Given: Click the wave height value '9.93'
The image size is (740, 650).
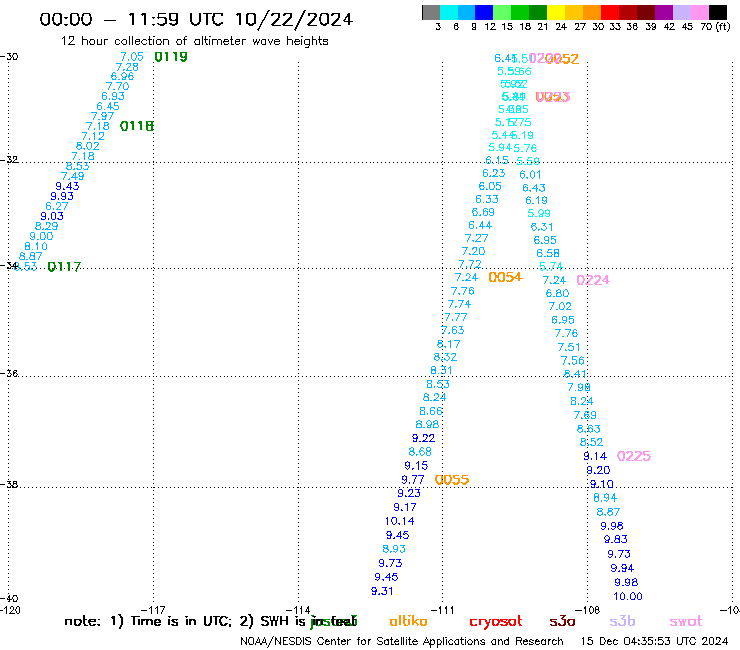Looking at the screenshot, I should click(x=62, y=196).
